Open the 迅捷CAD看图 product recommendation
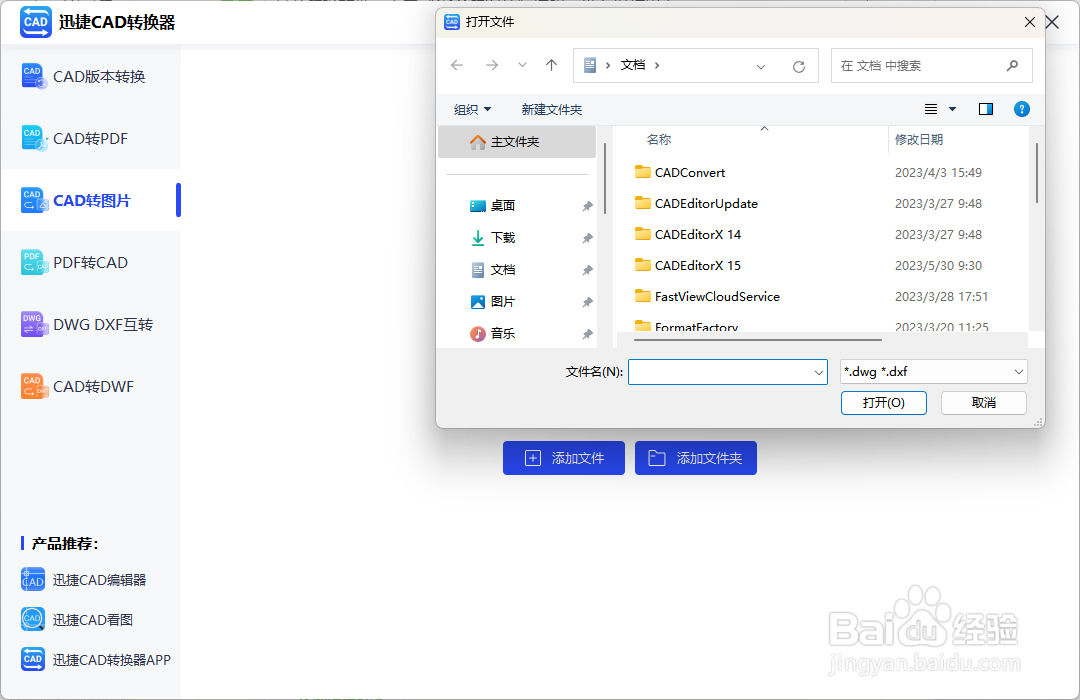 coord(77,620)
